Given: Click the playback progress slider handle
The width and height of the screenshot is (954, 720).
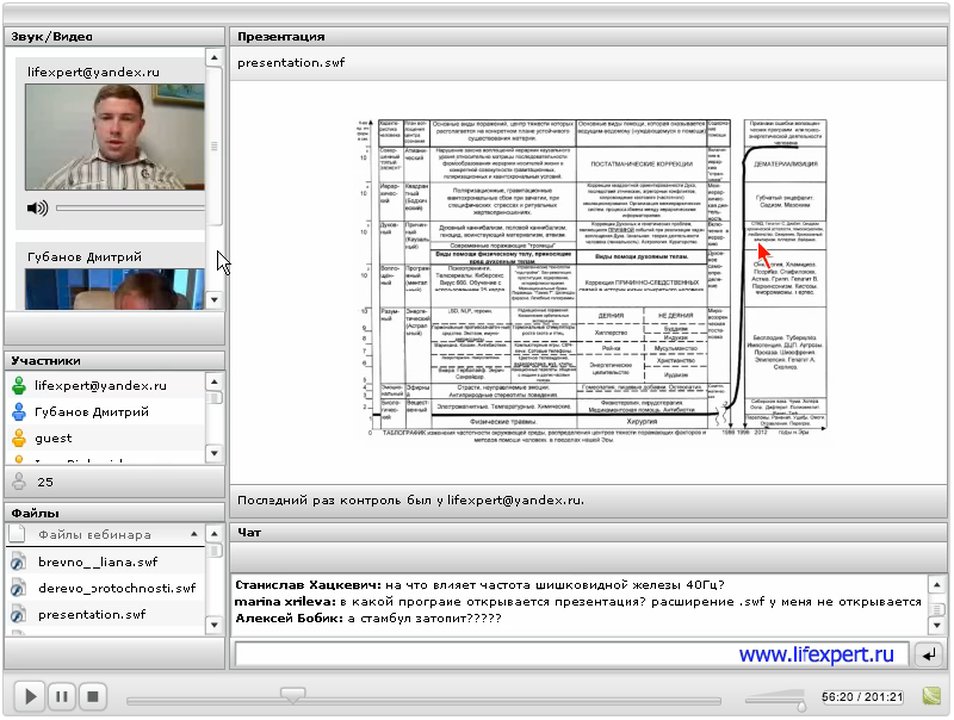Looking at the screenshot, I should [x=293, y=694].
